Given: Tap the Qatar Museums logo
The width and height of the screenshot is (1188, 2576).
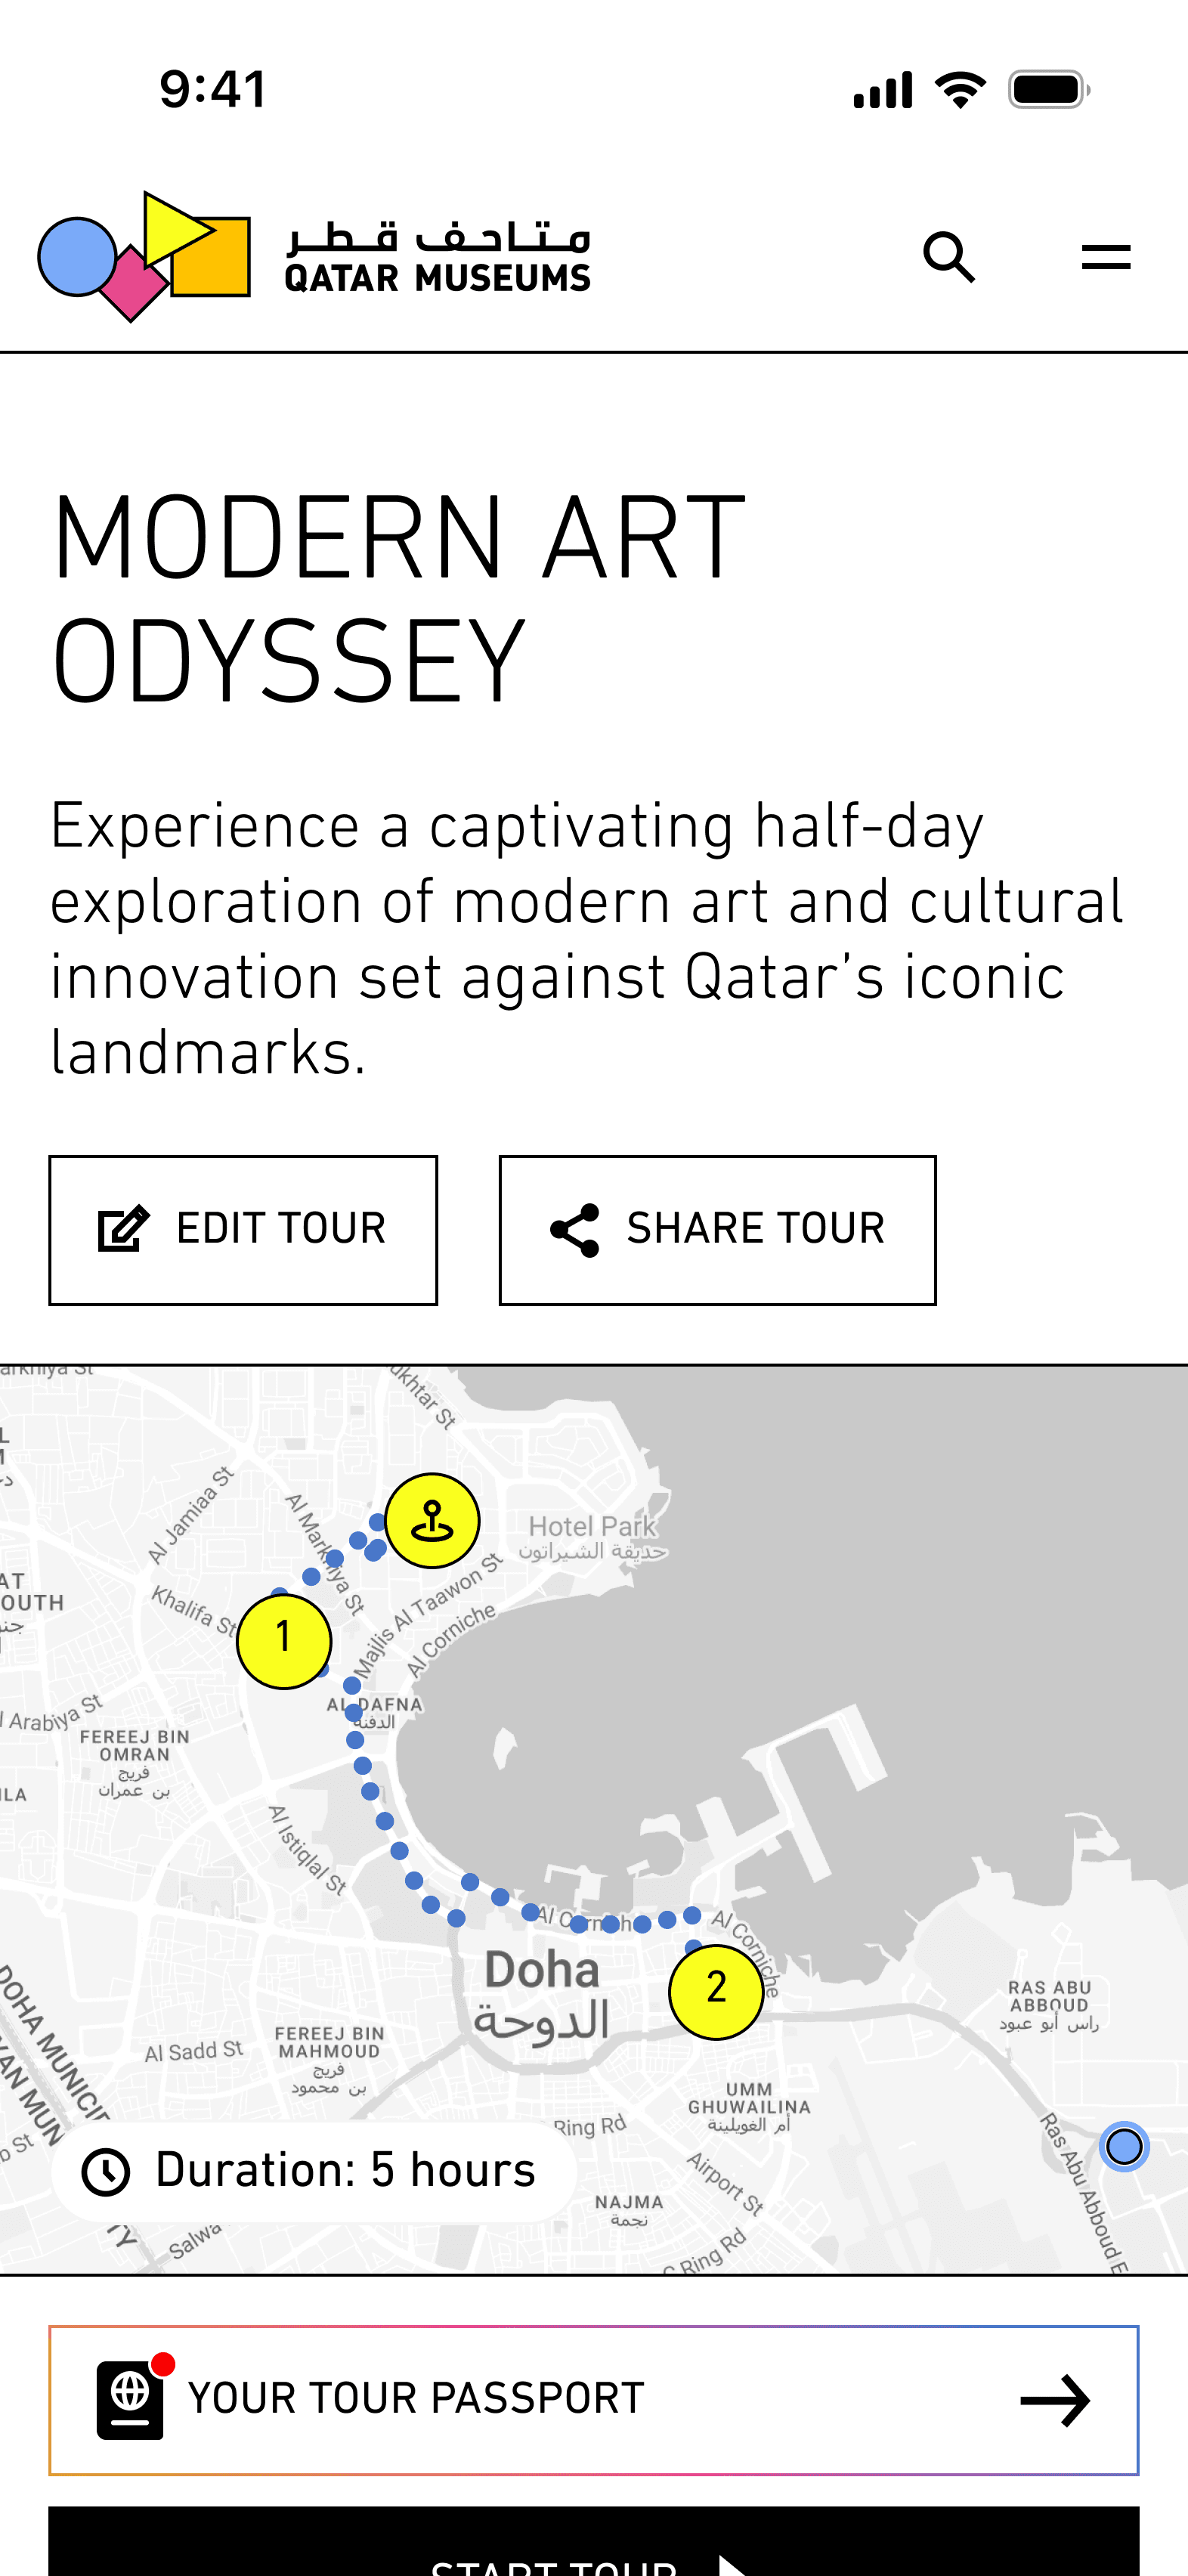Looking at the screenshot, I should [x=314, y=256].
